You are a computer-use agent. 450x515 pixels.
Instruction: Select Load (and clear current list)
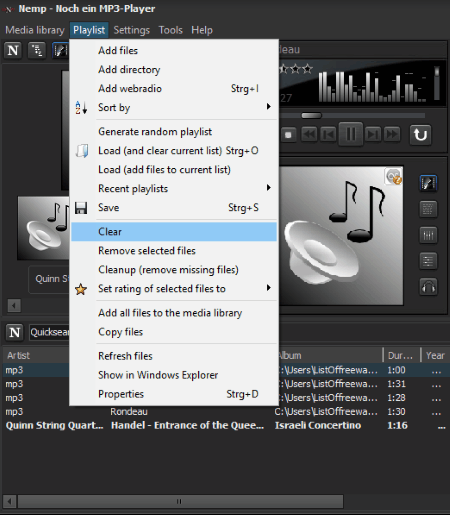click(x=174, y=151)
